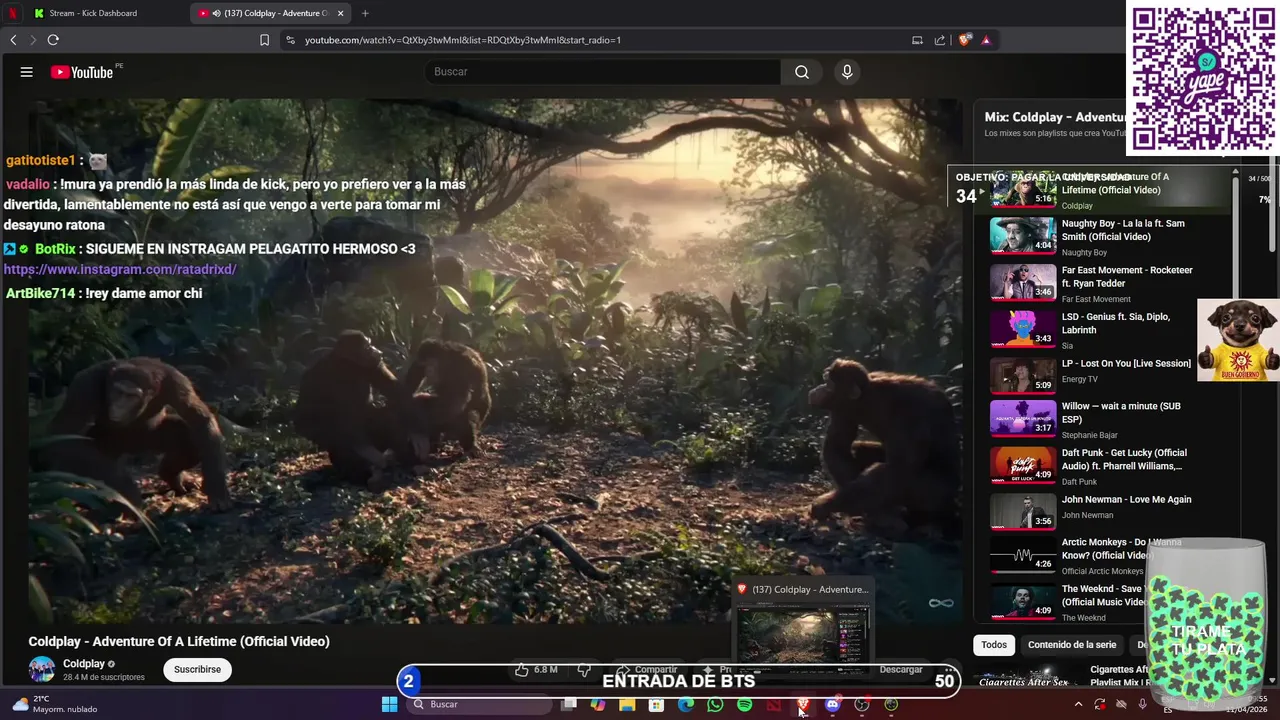This screenshot has height=720, width=1280.
Task: Click the system tray microphone icon
Action: (x=1142, y=704)
